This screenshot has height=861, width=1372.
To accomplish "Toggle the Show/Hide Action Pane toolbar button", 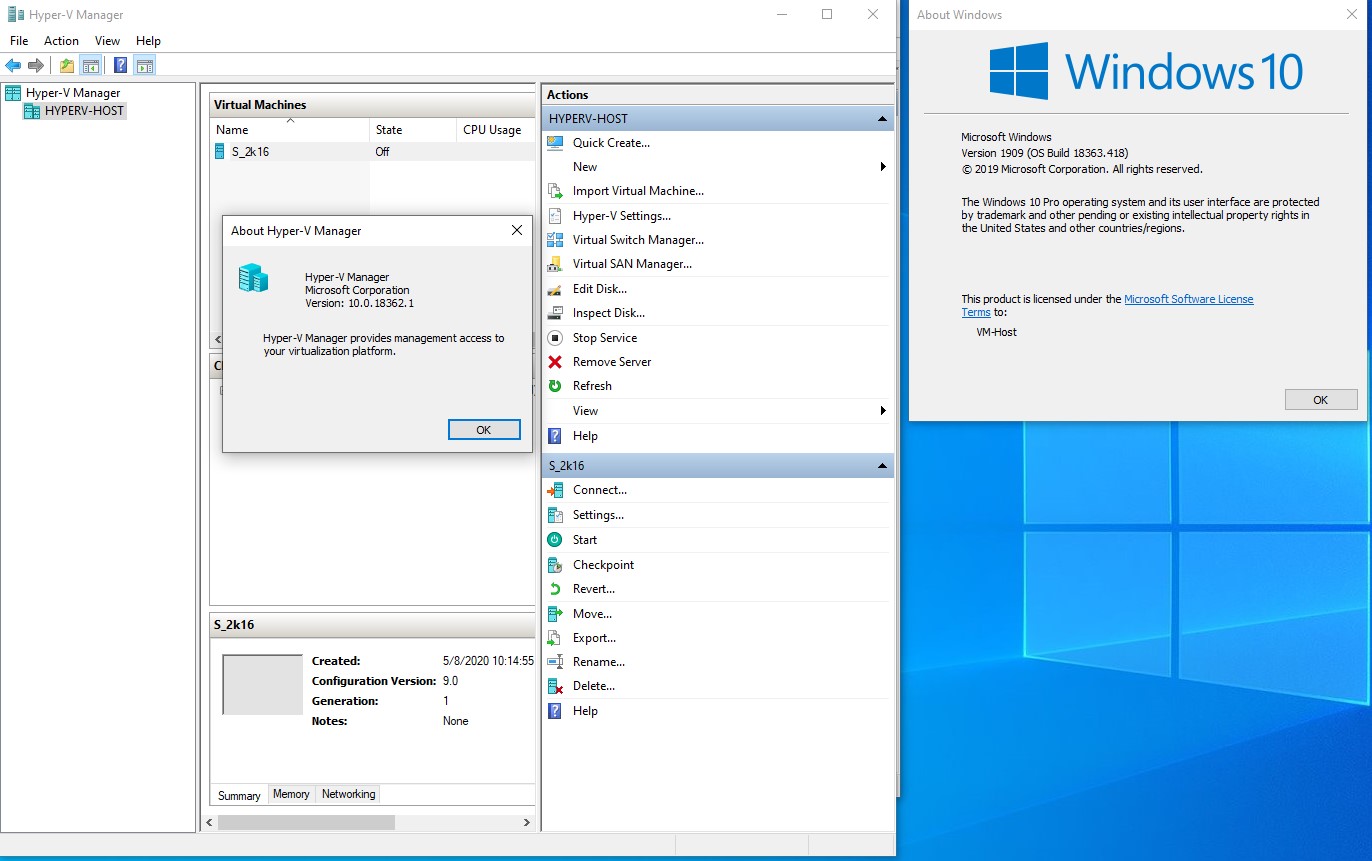I will (145, 66).
